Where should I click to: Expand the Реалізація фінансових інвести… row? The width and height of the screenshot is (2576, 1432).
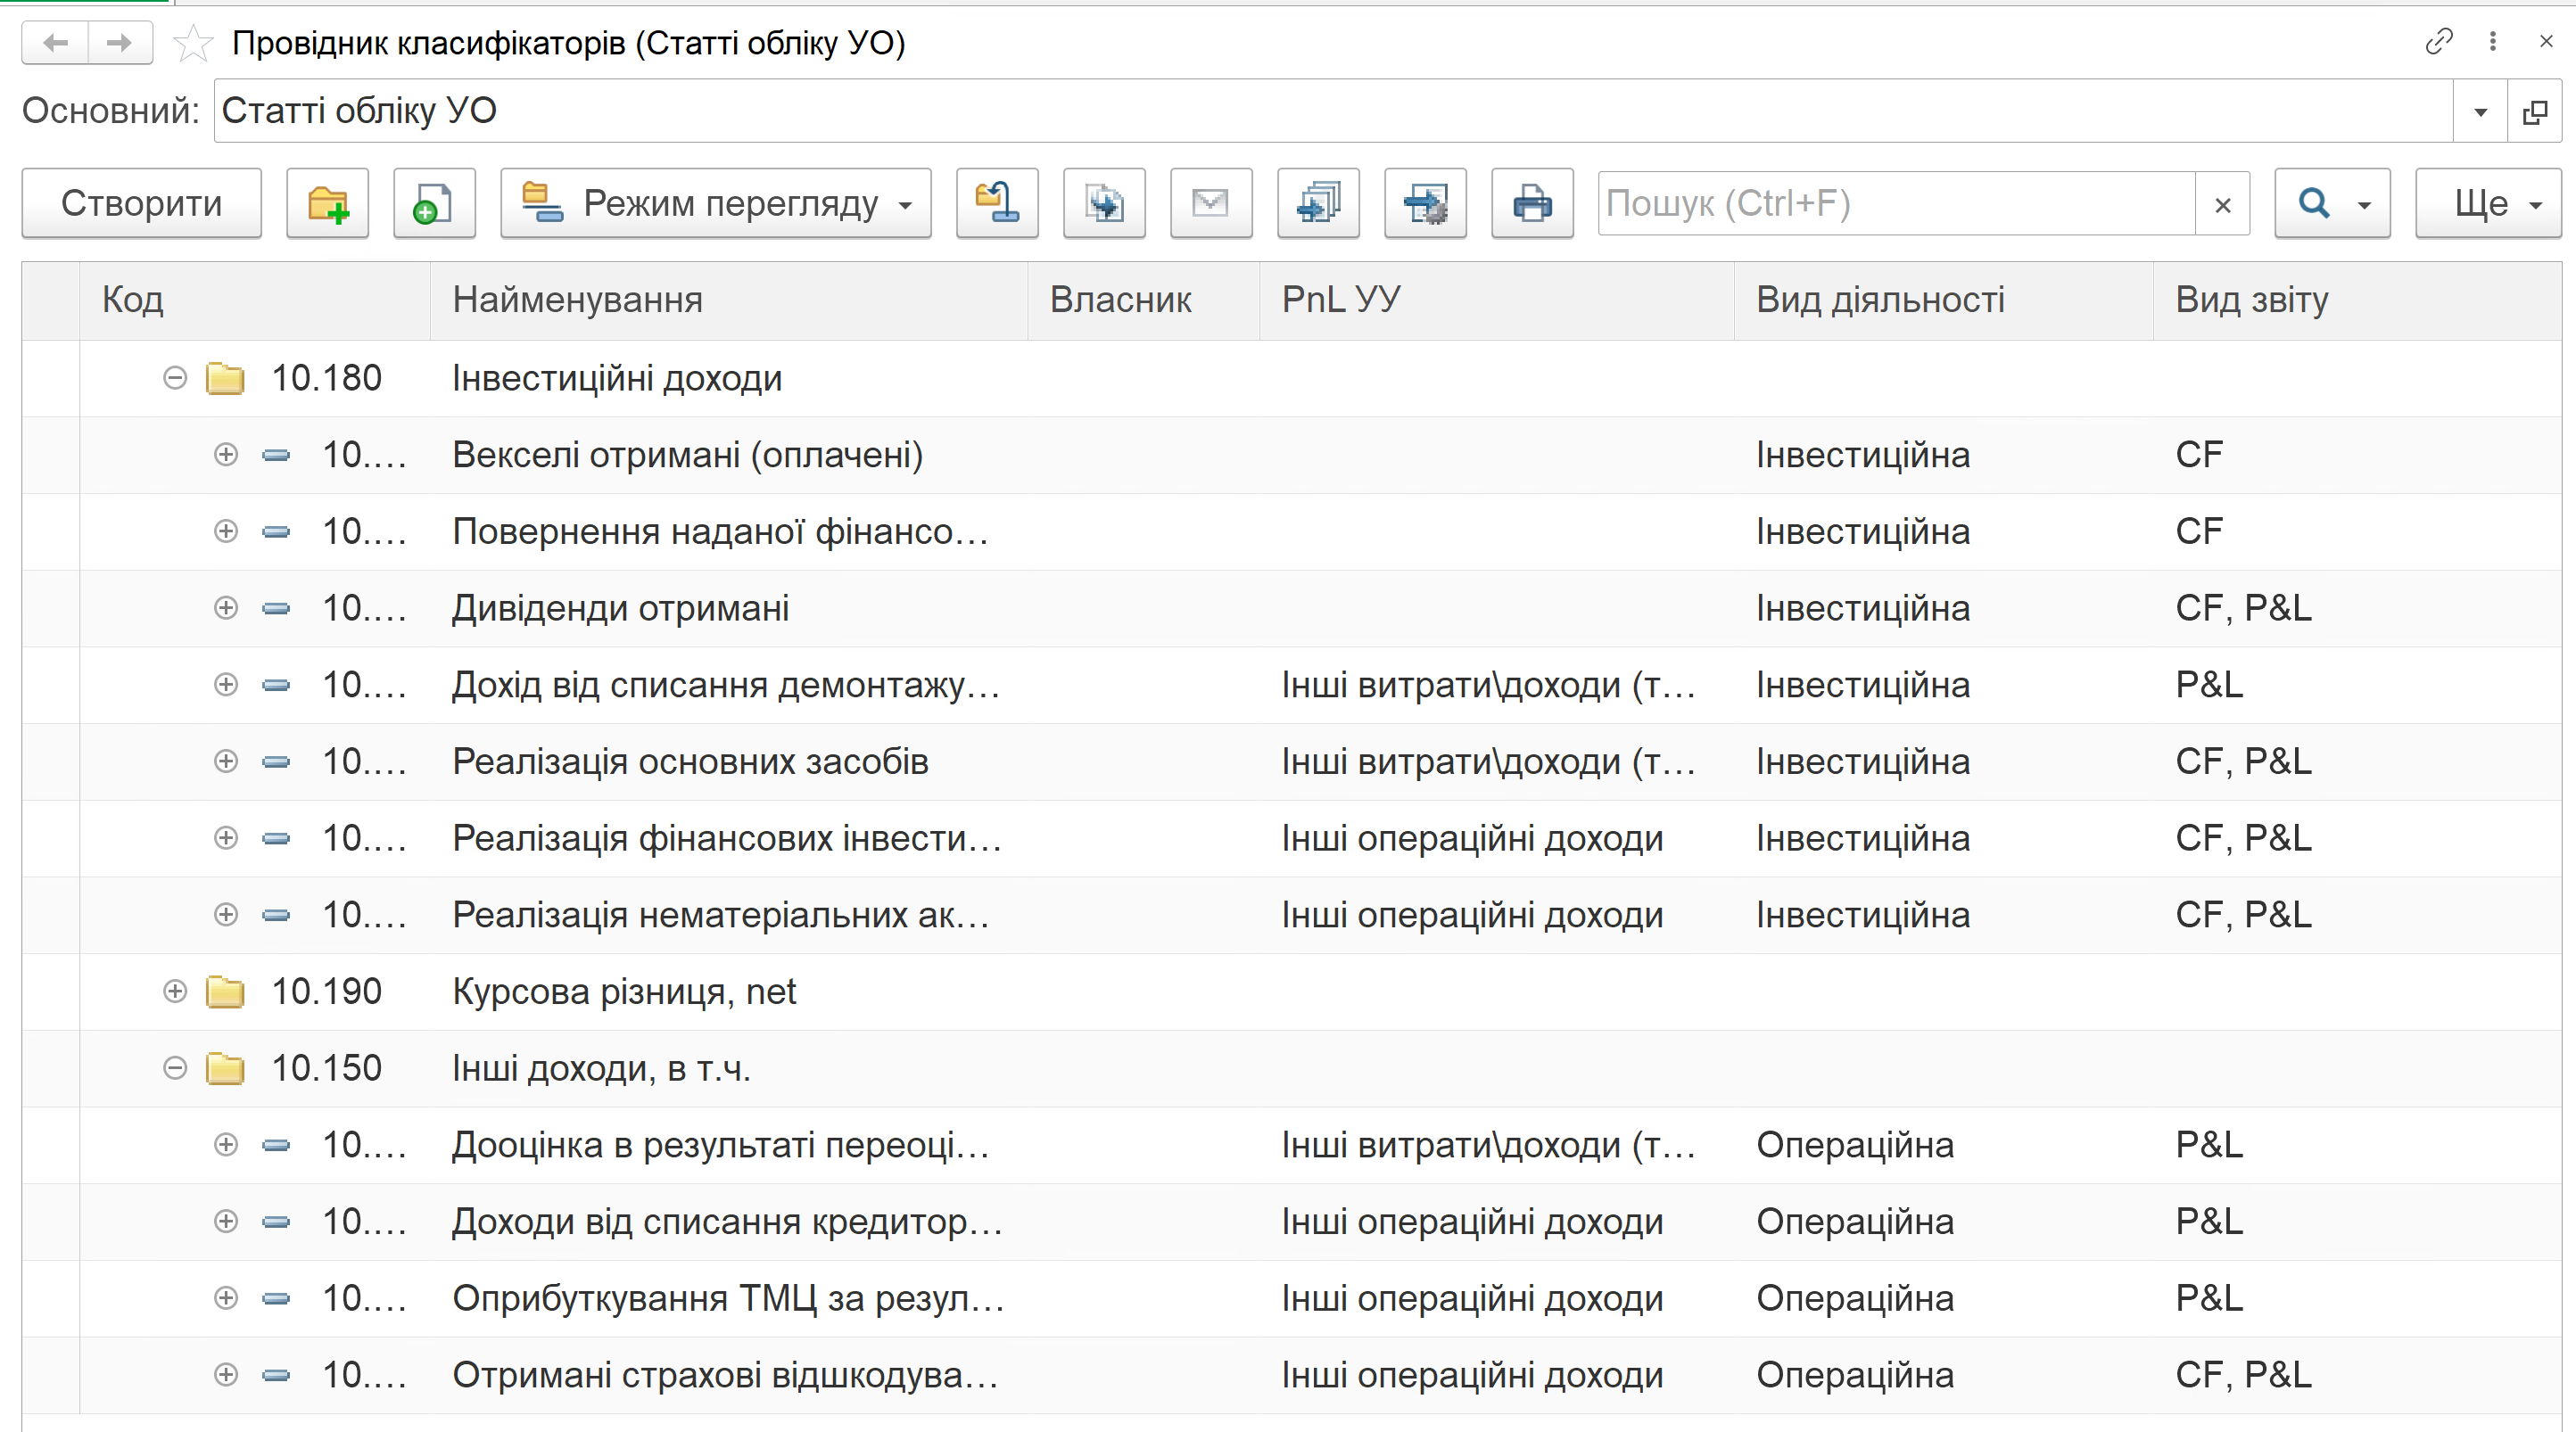click(226, 838)
